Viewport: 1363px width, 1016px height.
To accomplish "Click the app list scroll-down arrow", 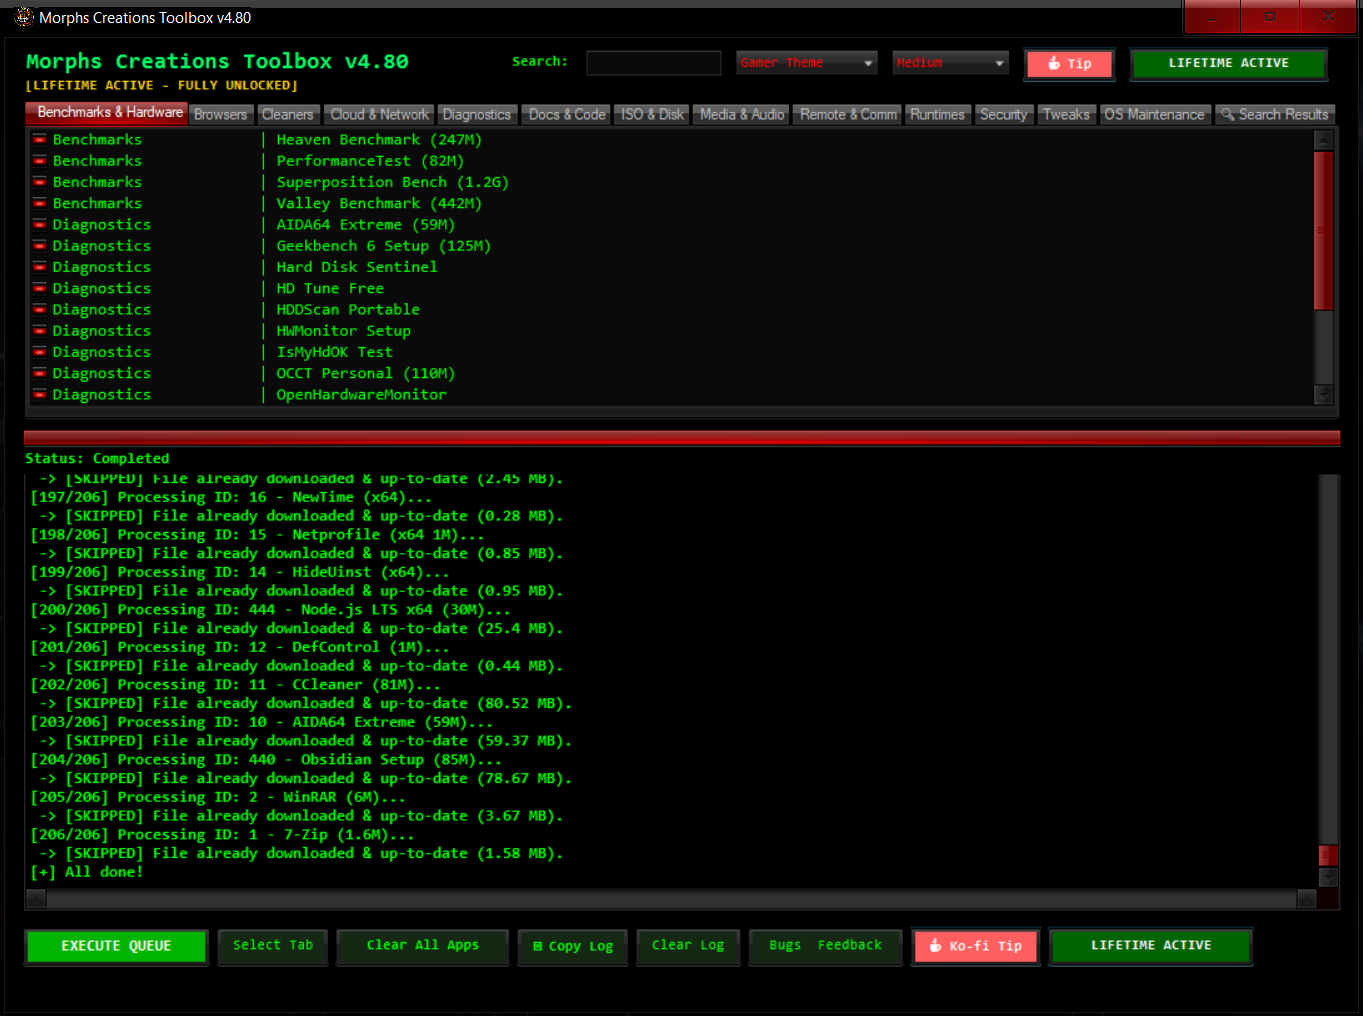I will [x=1323, y=395].
